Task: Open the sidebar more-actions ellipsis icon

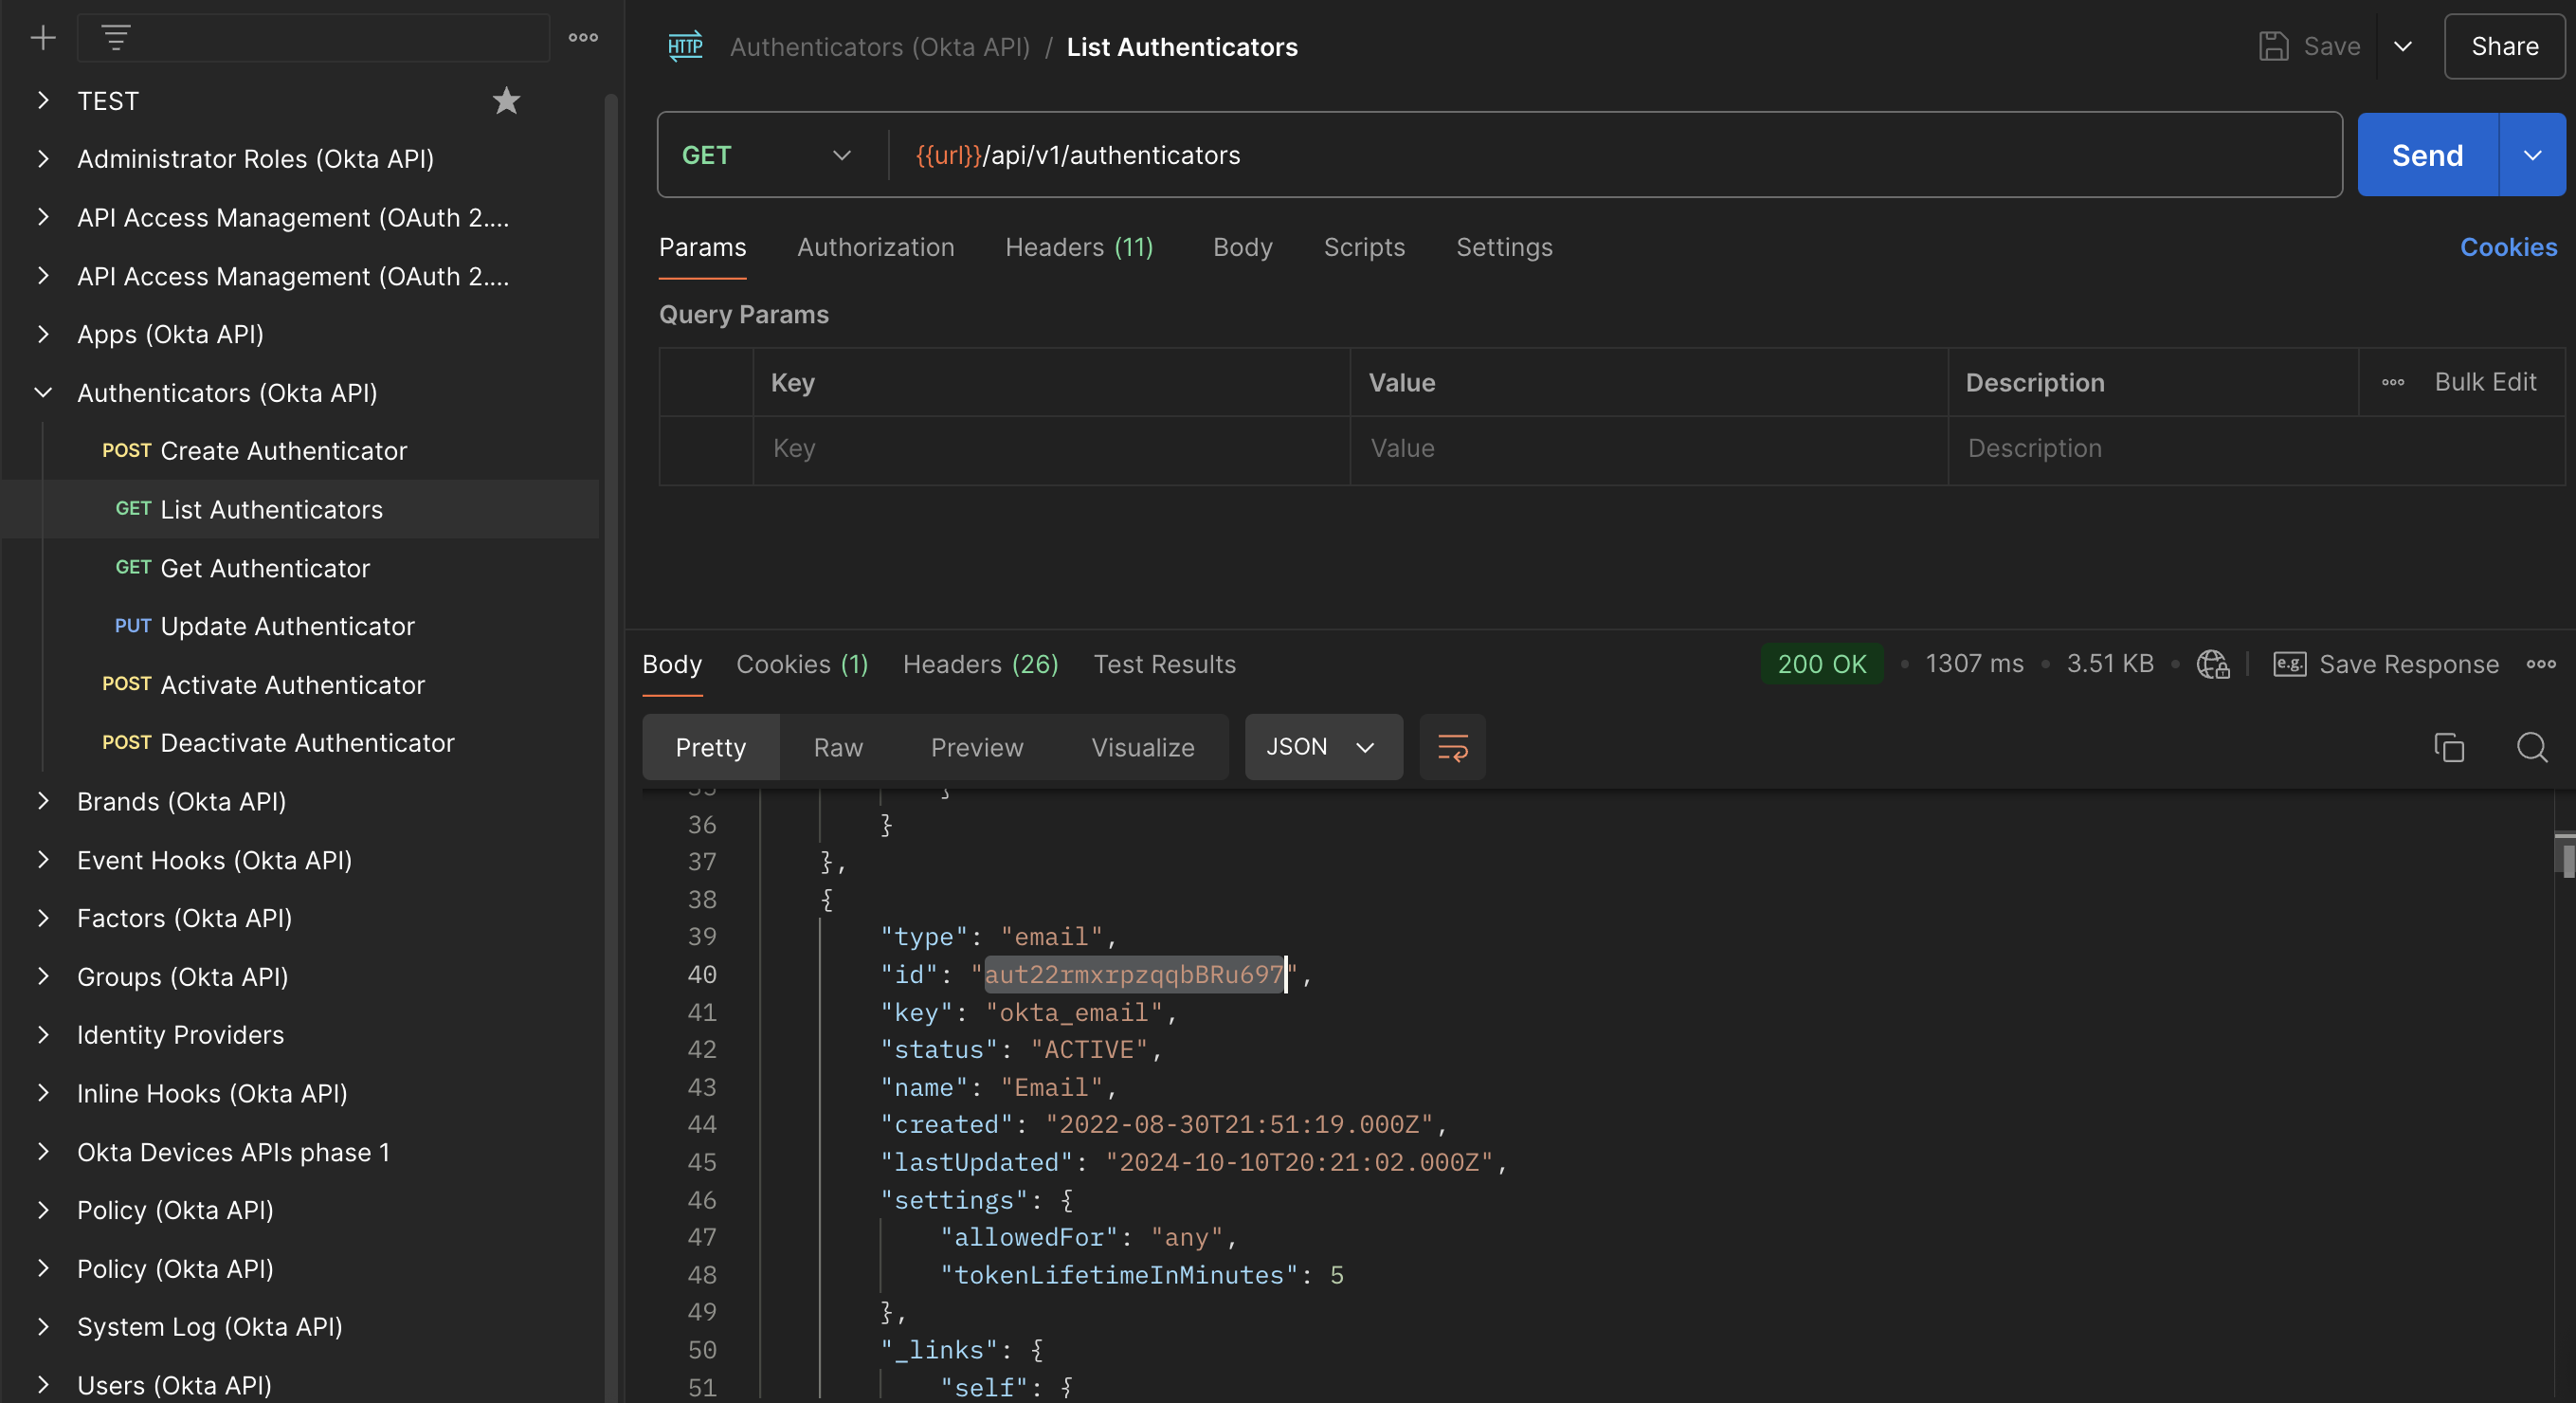Action: point(581,37)
